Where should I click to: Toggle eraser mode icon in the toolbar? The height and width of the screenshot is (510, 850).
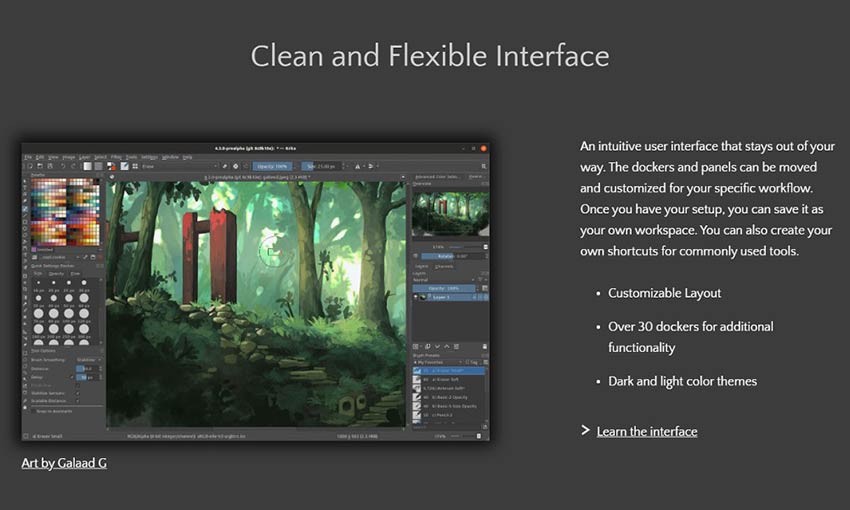point(224,166)
